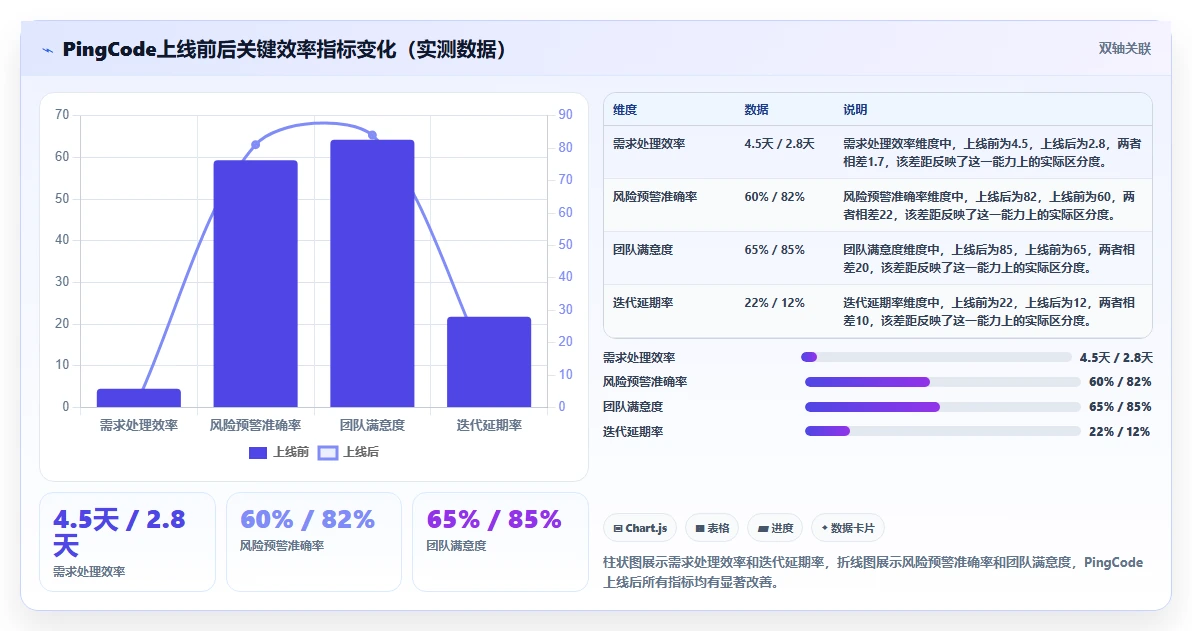Click 迭代延期率 label beside progress bar

(633, 432)
